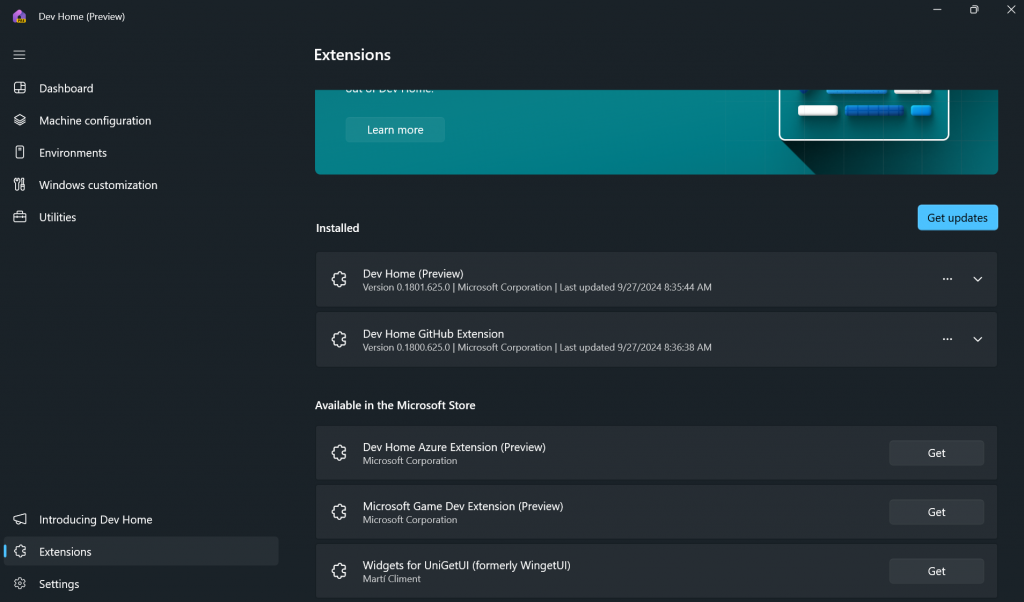The image size is (1024, 602).
Task: Click the hamburger navigation menu icon
Action: (x=20, y=55)
